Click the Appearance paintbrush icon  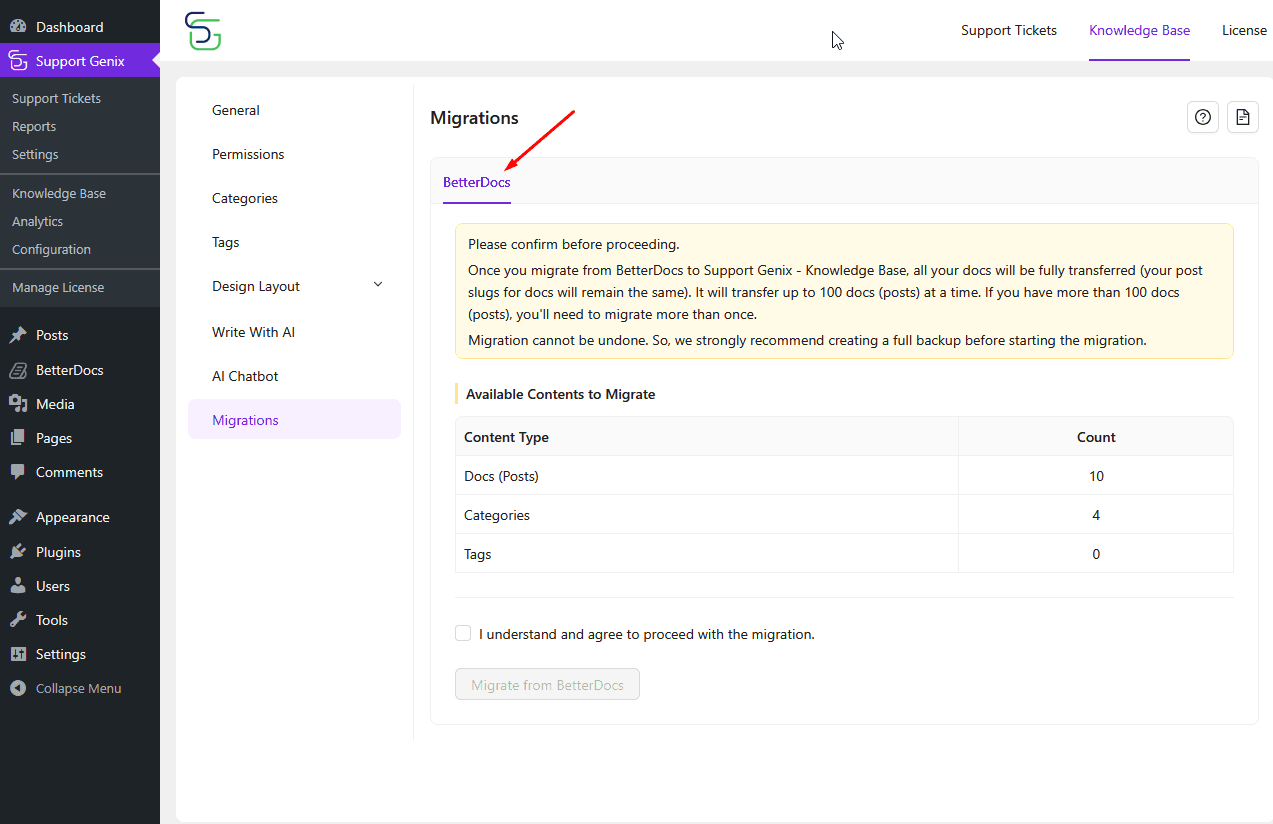coord(18,517)
